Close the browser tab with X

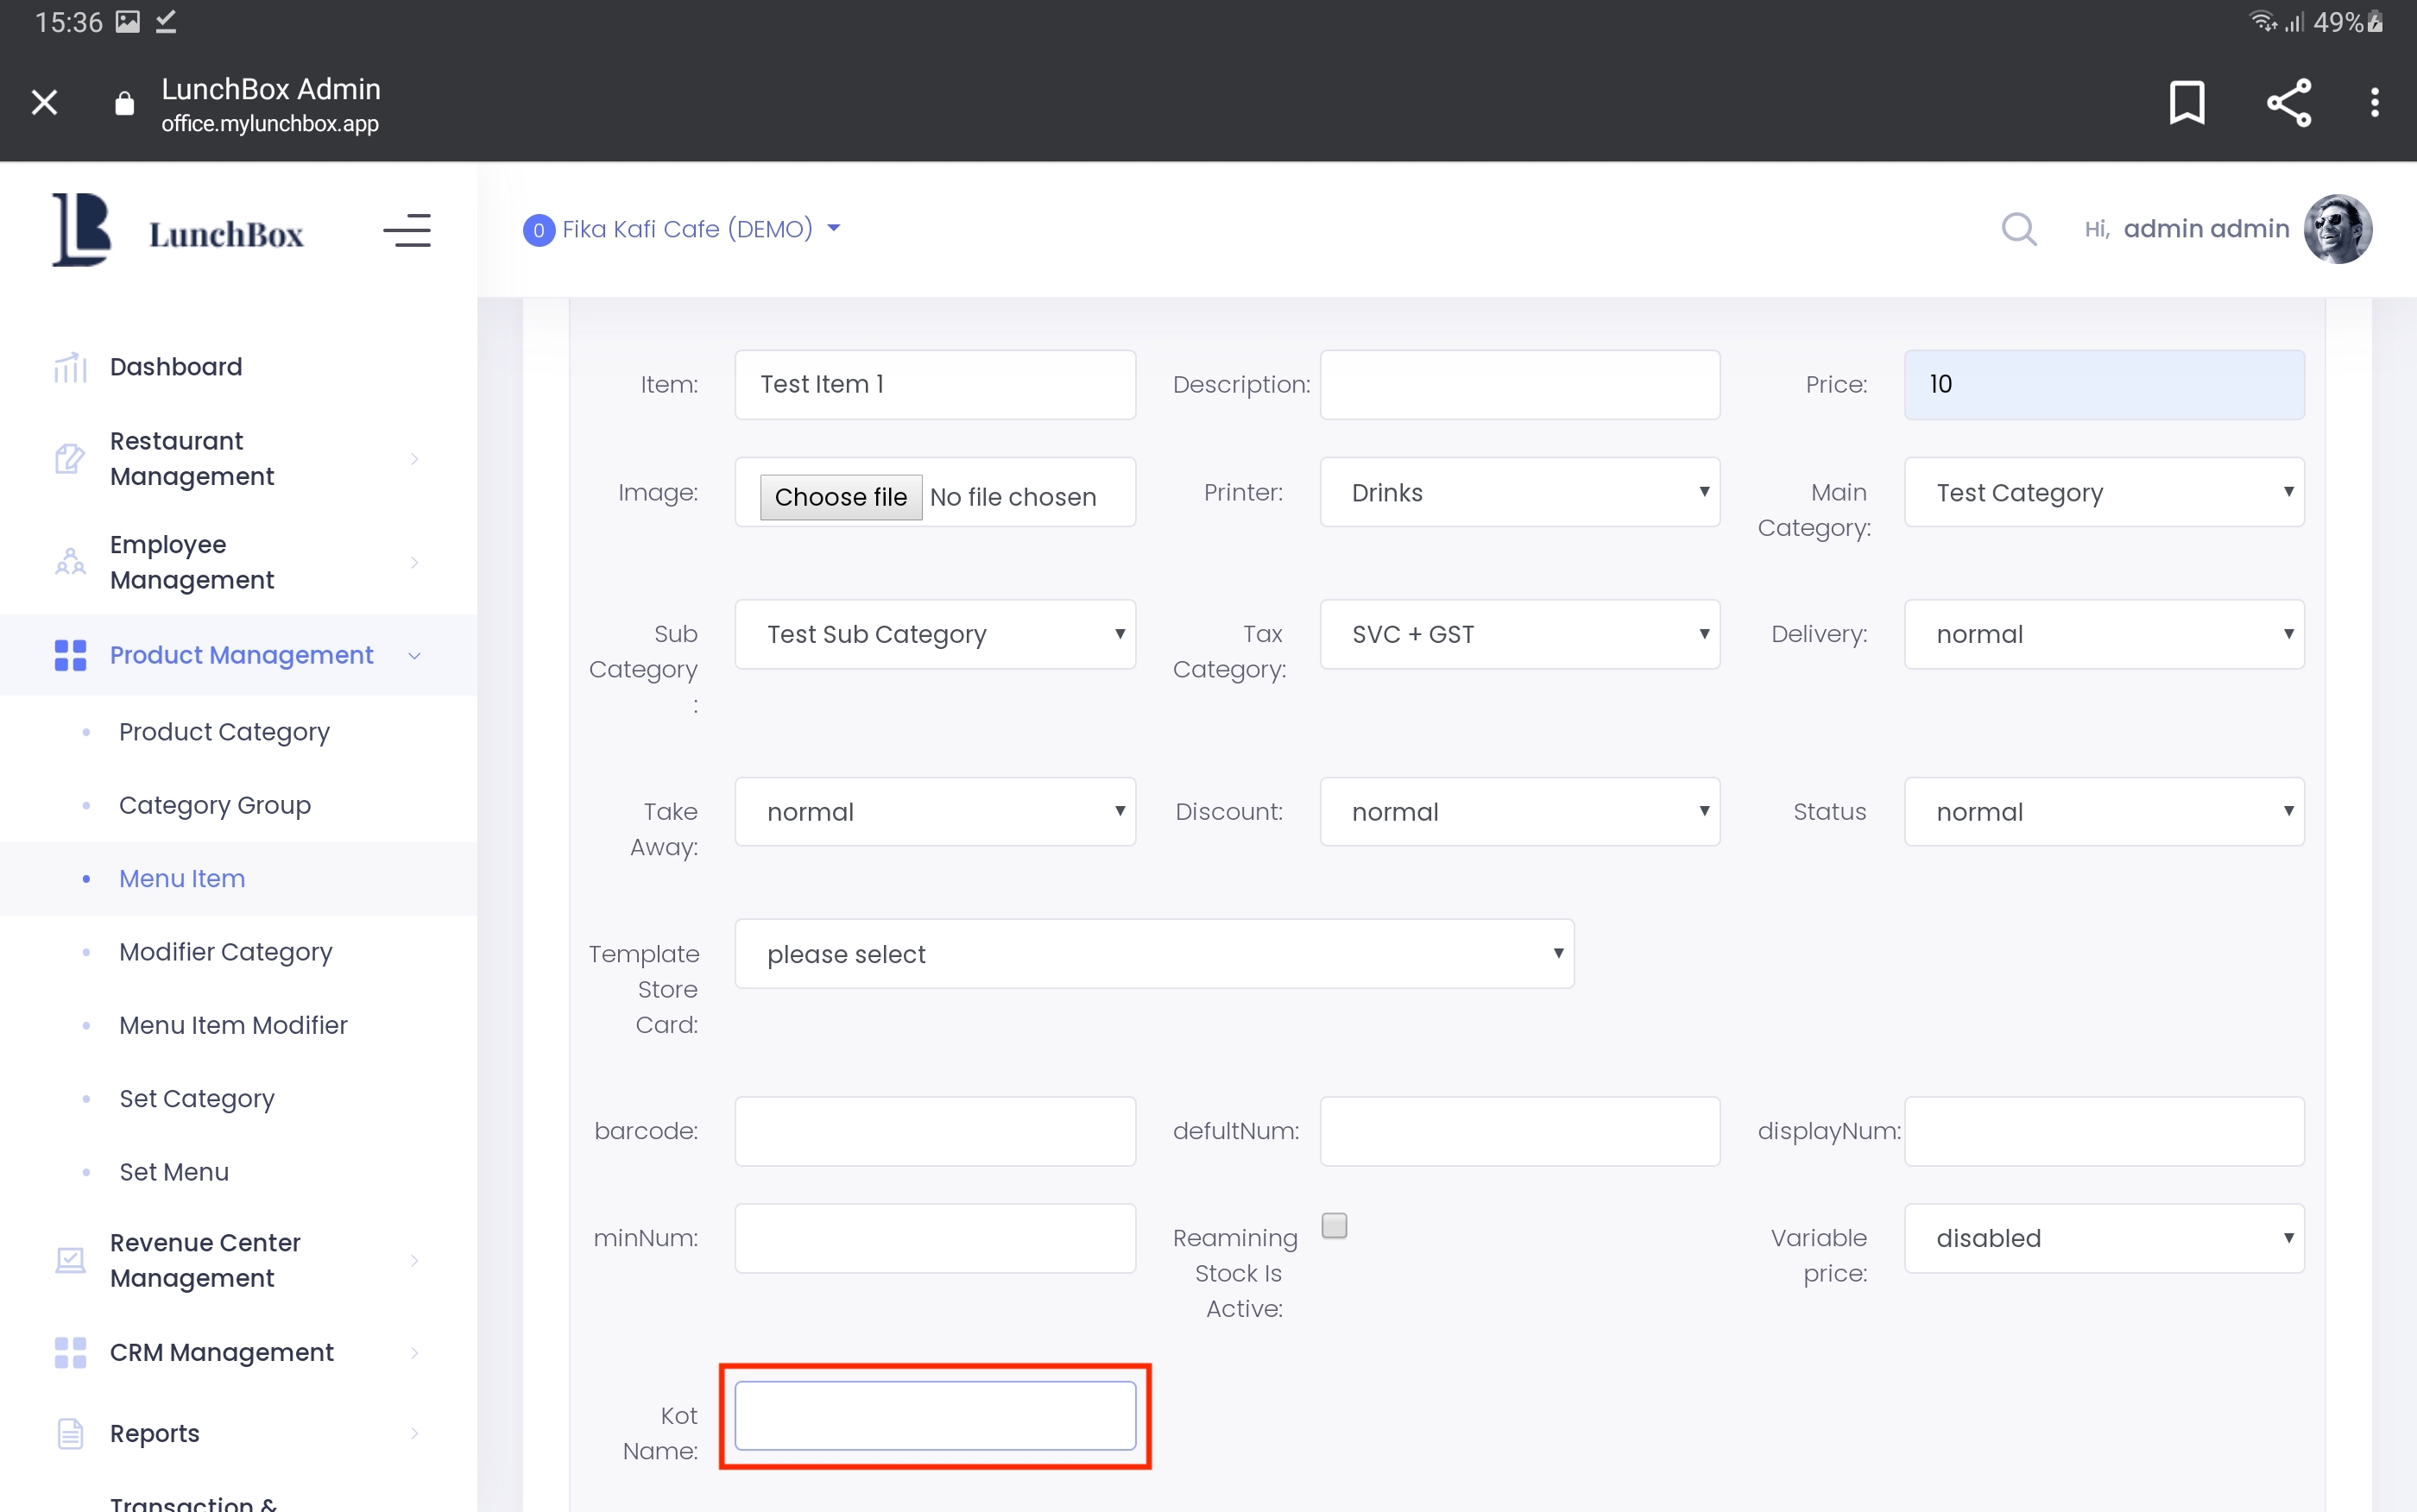click(44, 102)
